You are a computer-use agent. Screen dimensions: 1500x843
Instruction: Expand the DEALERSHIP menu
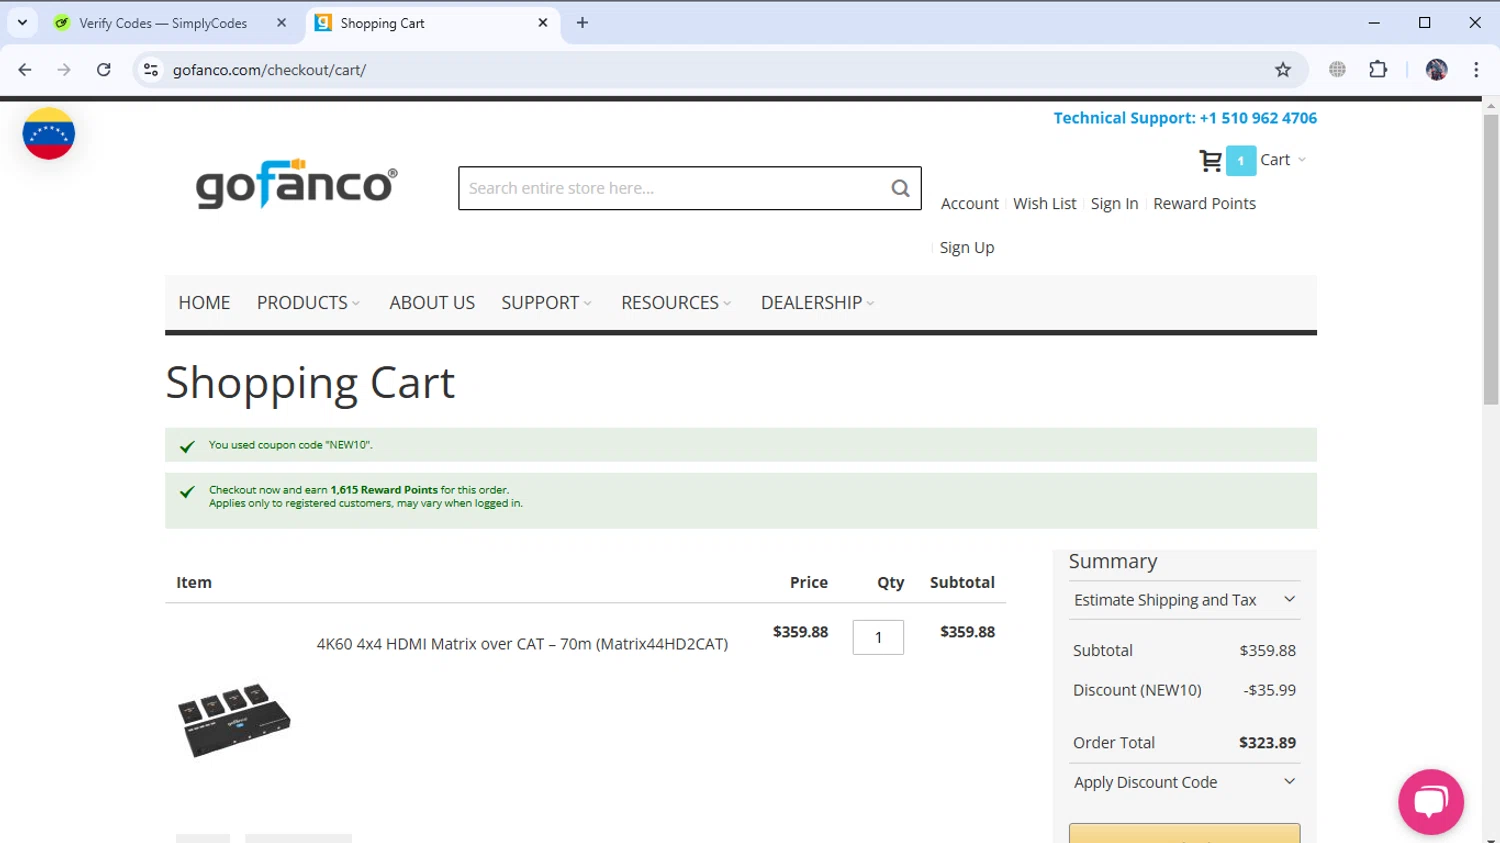(817, 303)
